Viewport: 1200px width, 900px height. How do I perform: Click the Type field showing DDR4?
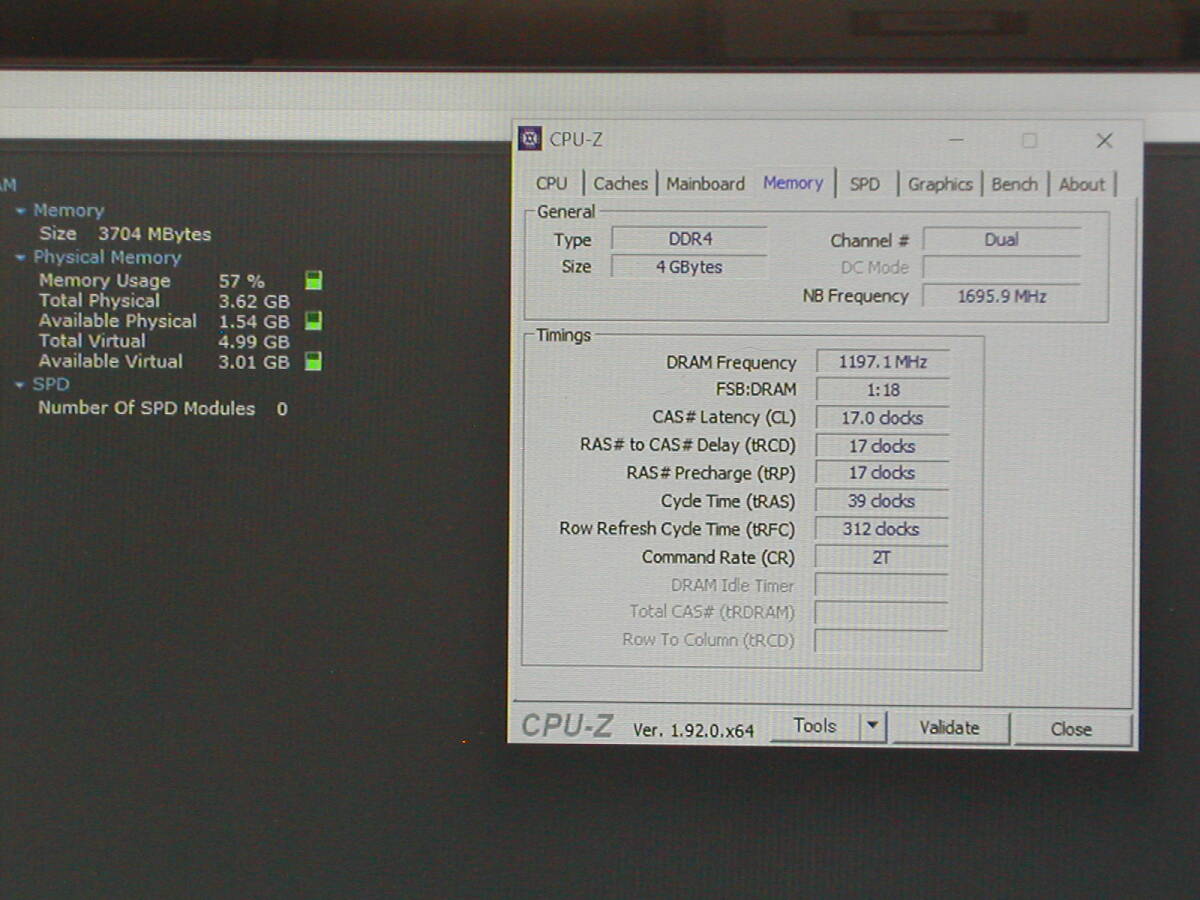(x=689, y=240)
